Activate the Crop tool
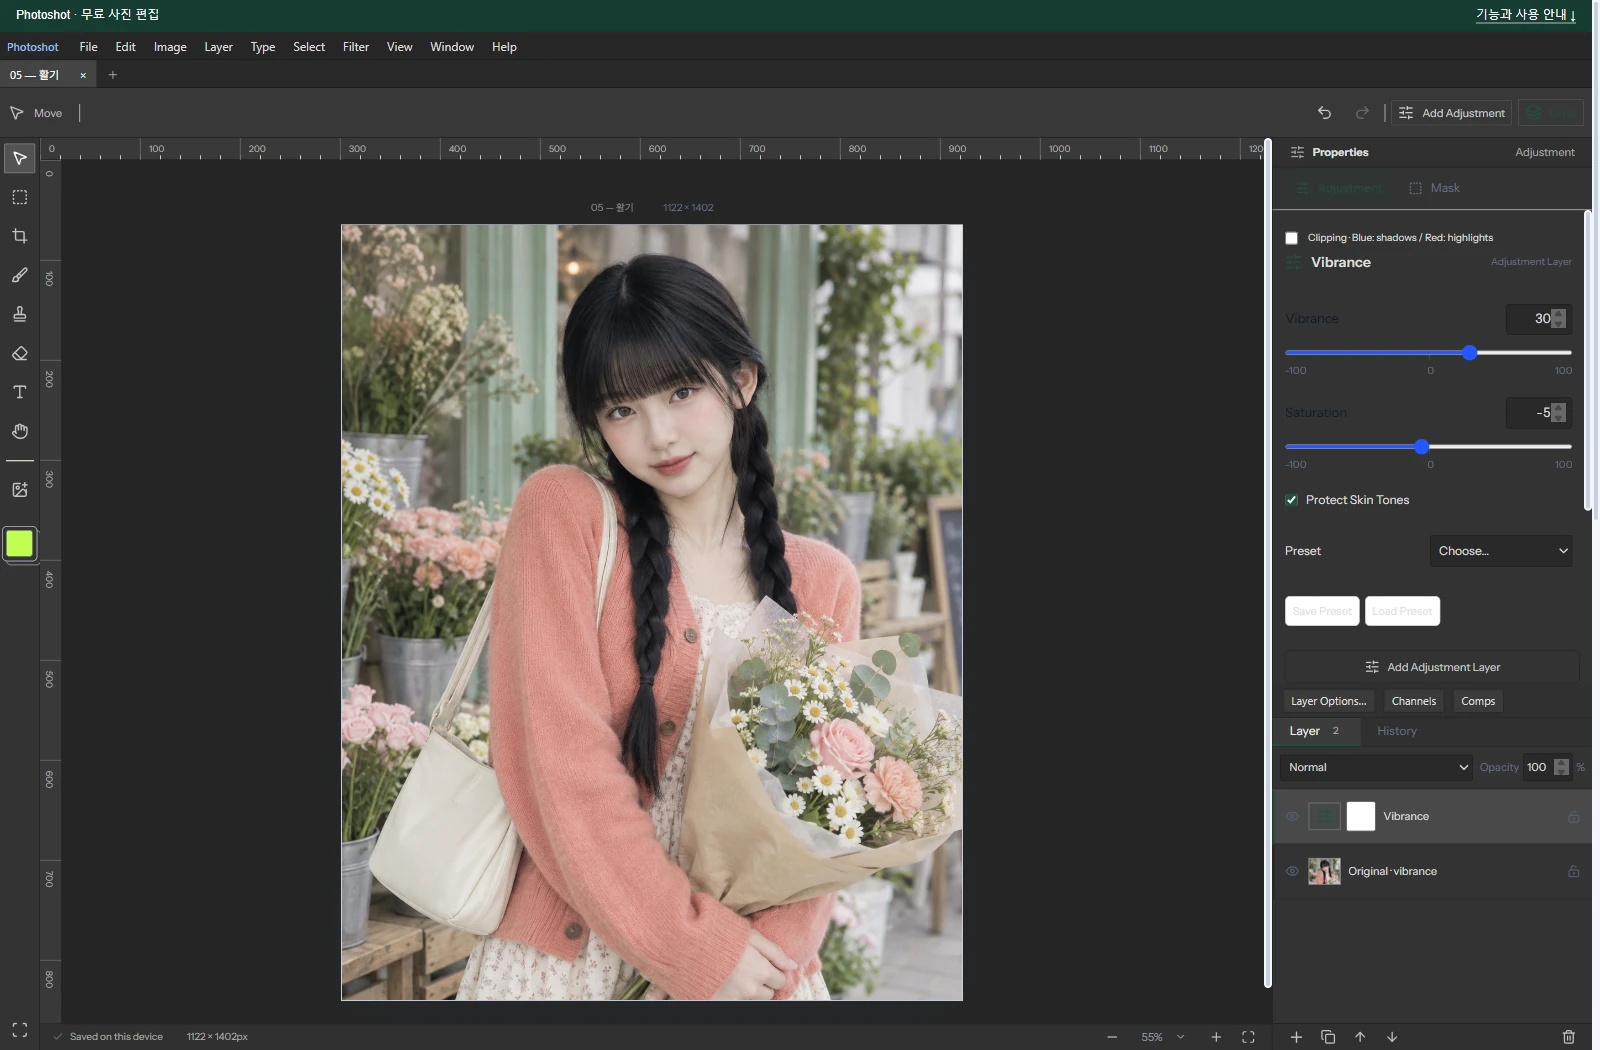The width and height of the screenshot is (1600, 1050). [20, 236]
